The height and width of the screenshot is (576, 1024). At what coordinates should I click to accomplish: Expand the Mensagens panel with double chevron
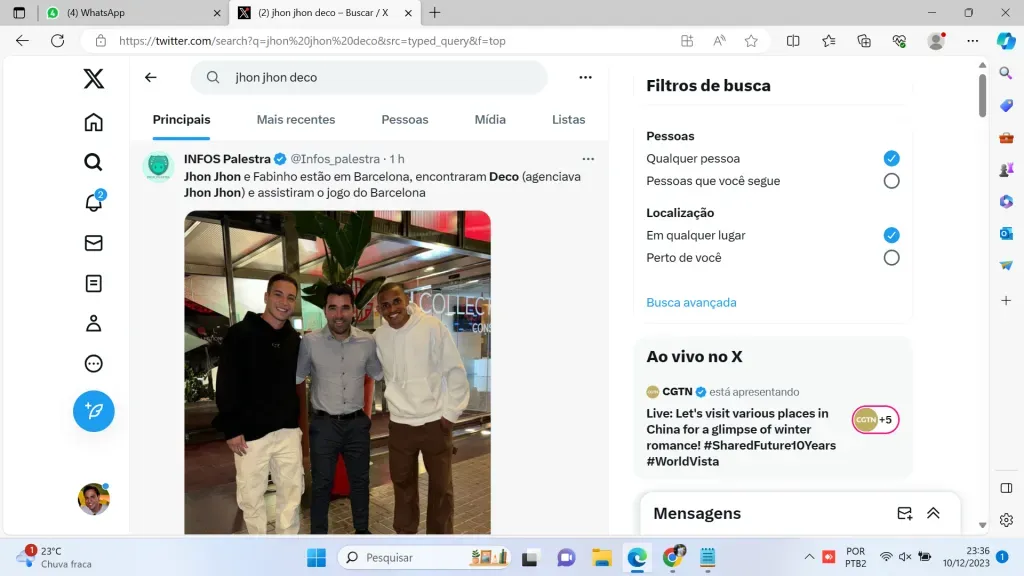[x=933, y=513]
